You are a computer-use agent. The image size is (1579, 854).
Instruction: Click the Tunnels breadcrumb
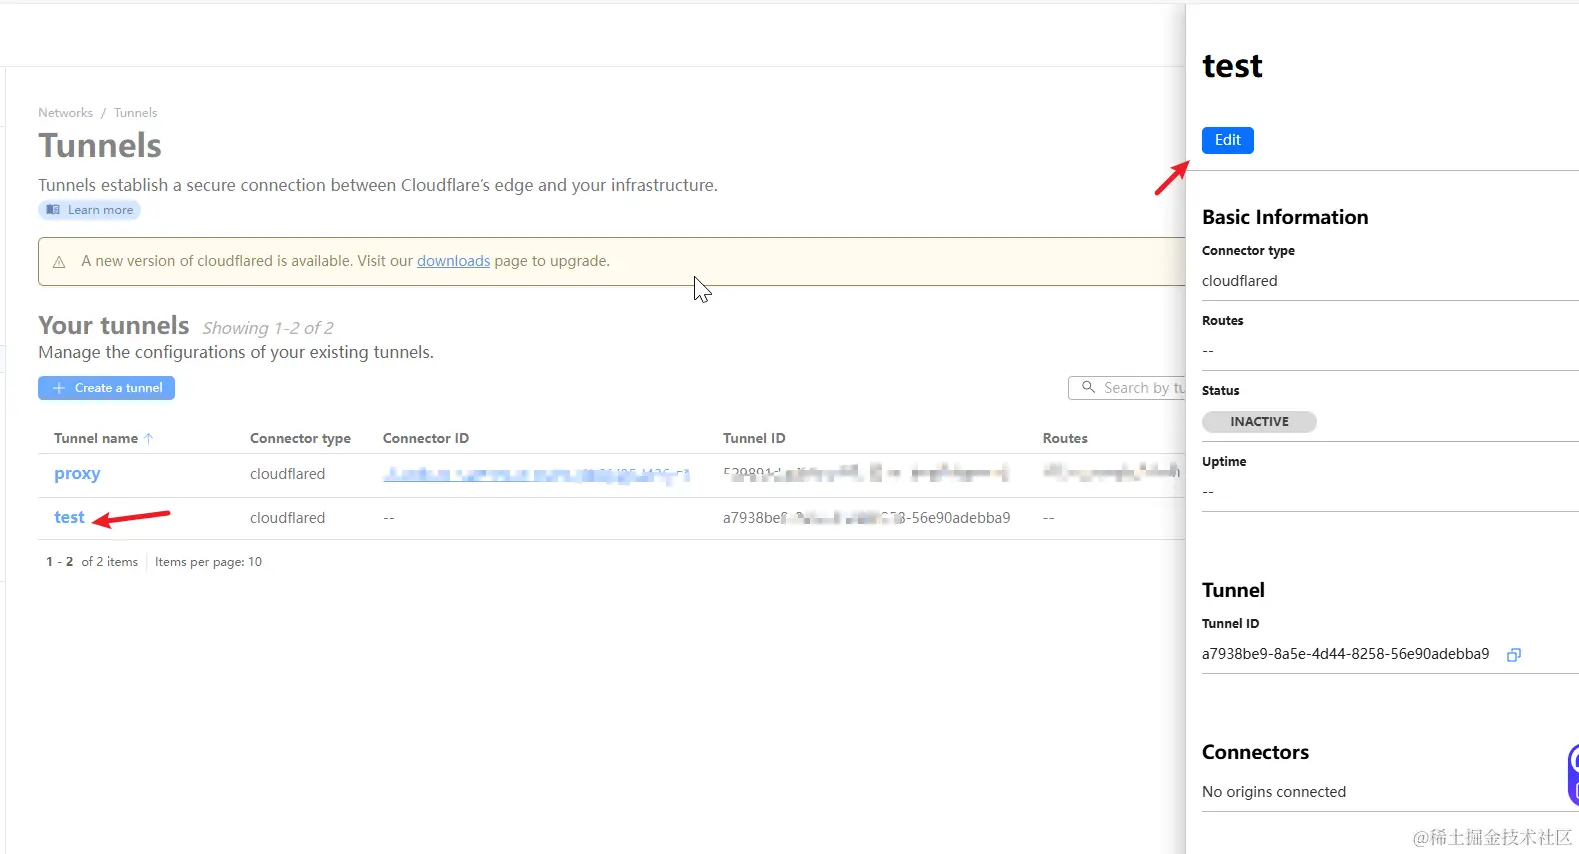pos(135,113)
